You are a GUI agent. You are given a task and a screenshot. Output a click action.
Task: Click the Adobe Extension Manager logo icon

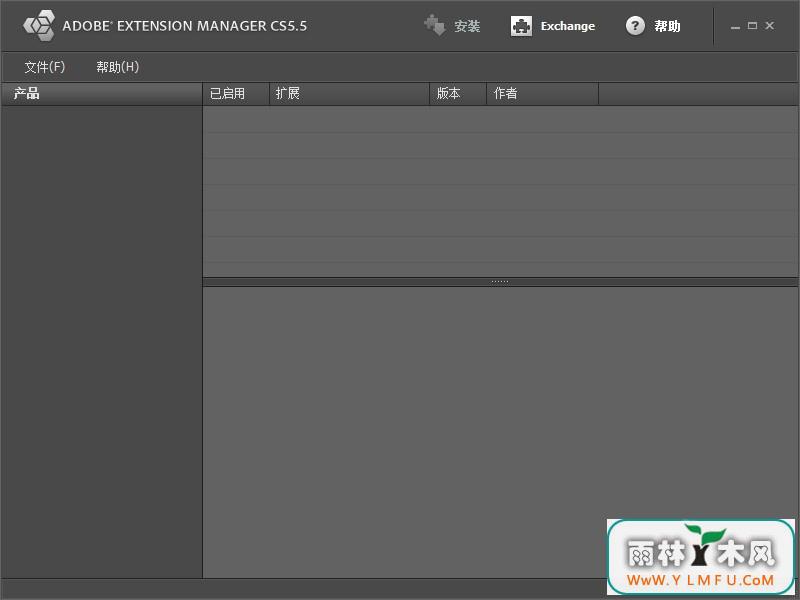(39, 26)
